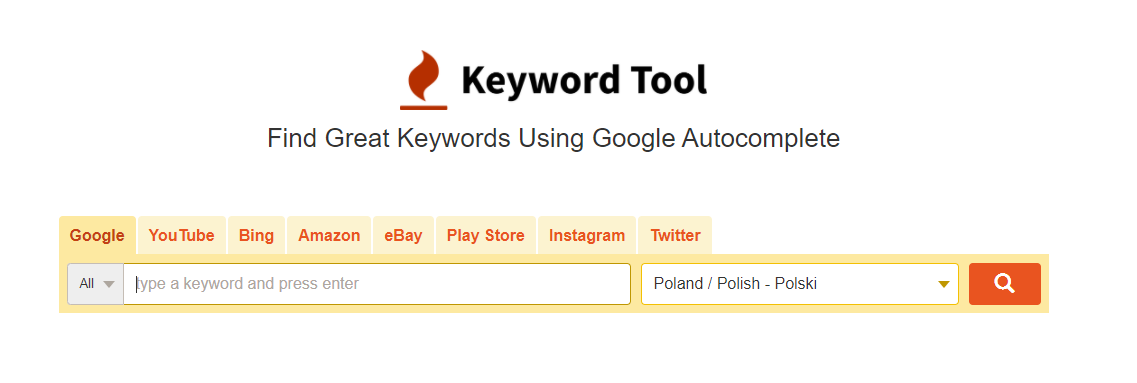This screenshot has height=383, width=1137.
Task: Click the word 'Keyword' in the logo title
Action: click(x=540, y=81)
